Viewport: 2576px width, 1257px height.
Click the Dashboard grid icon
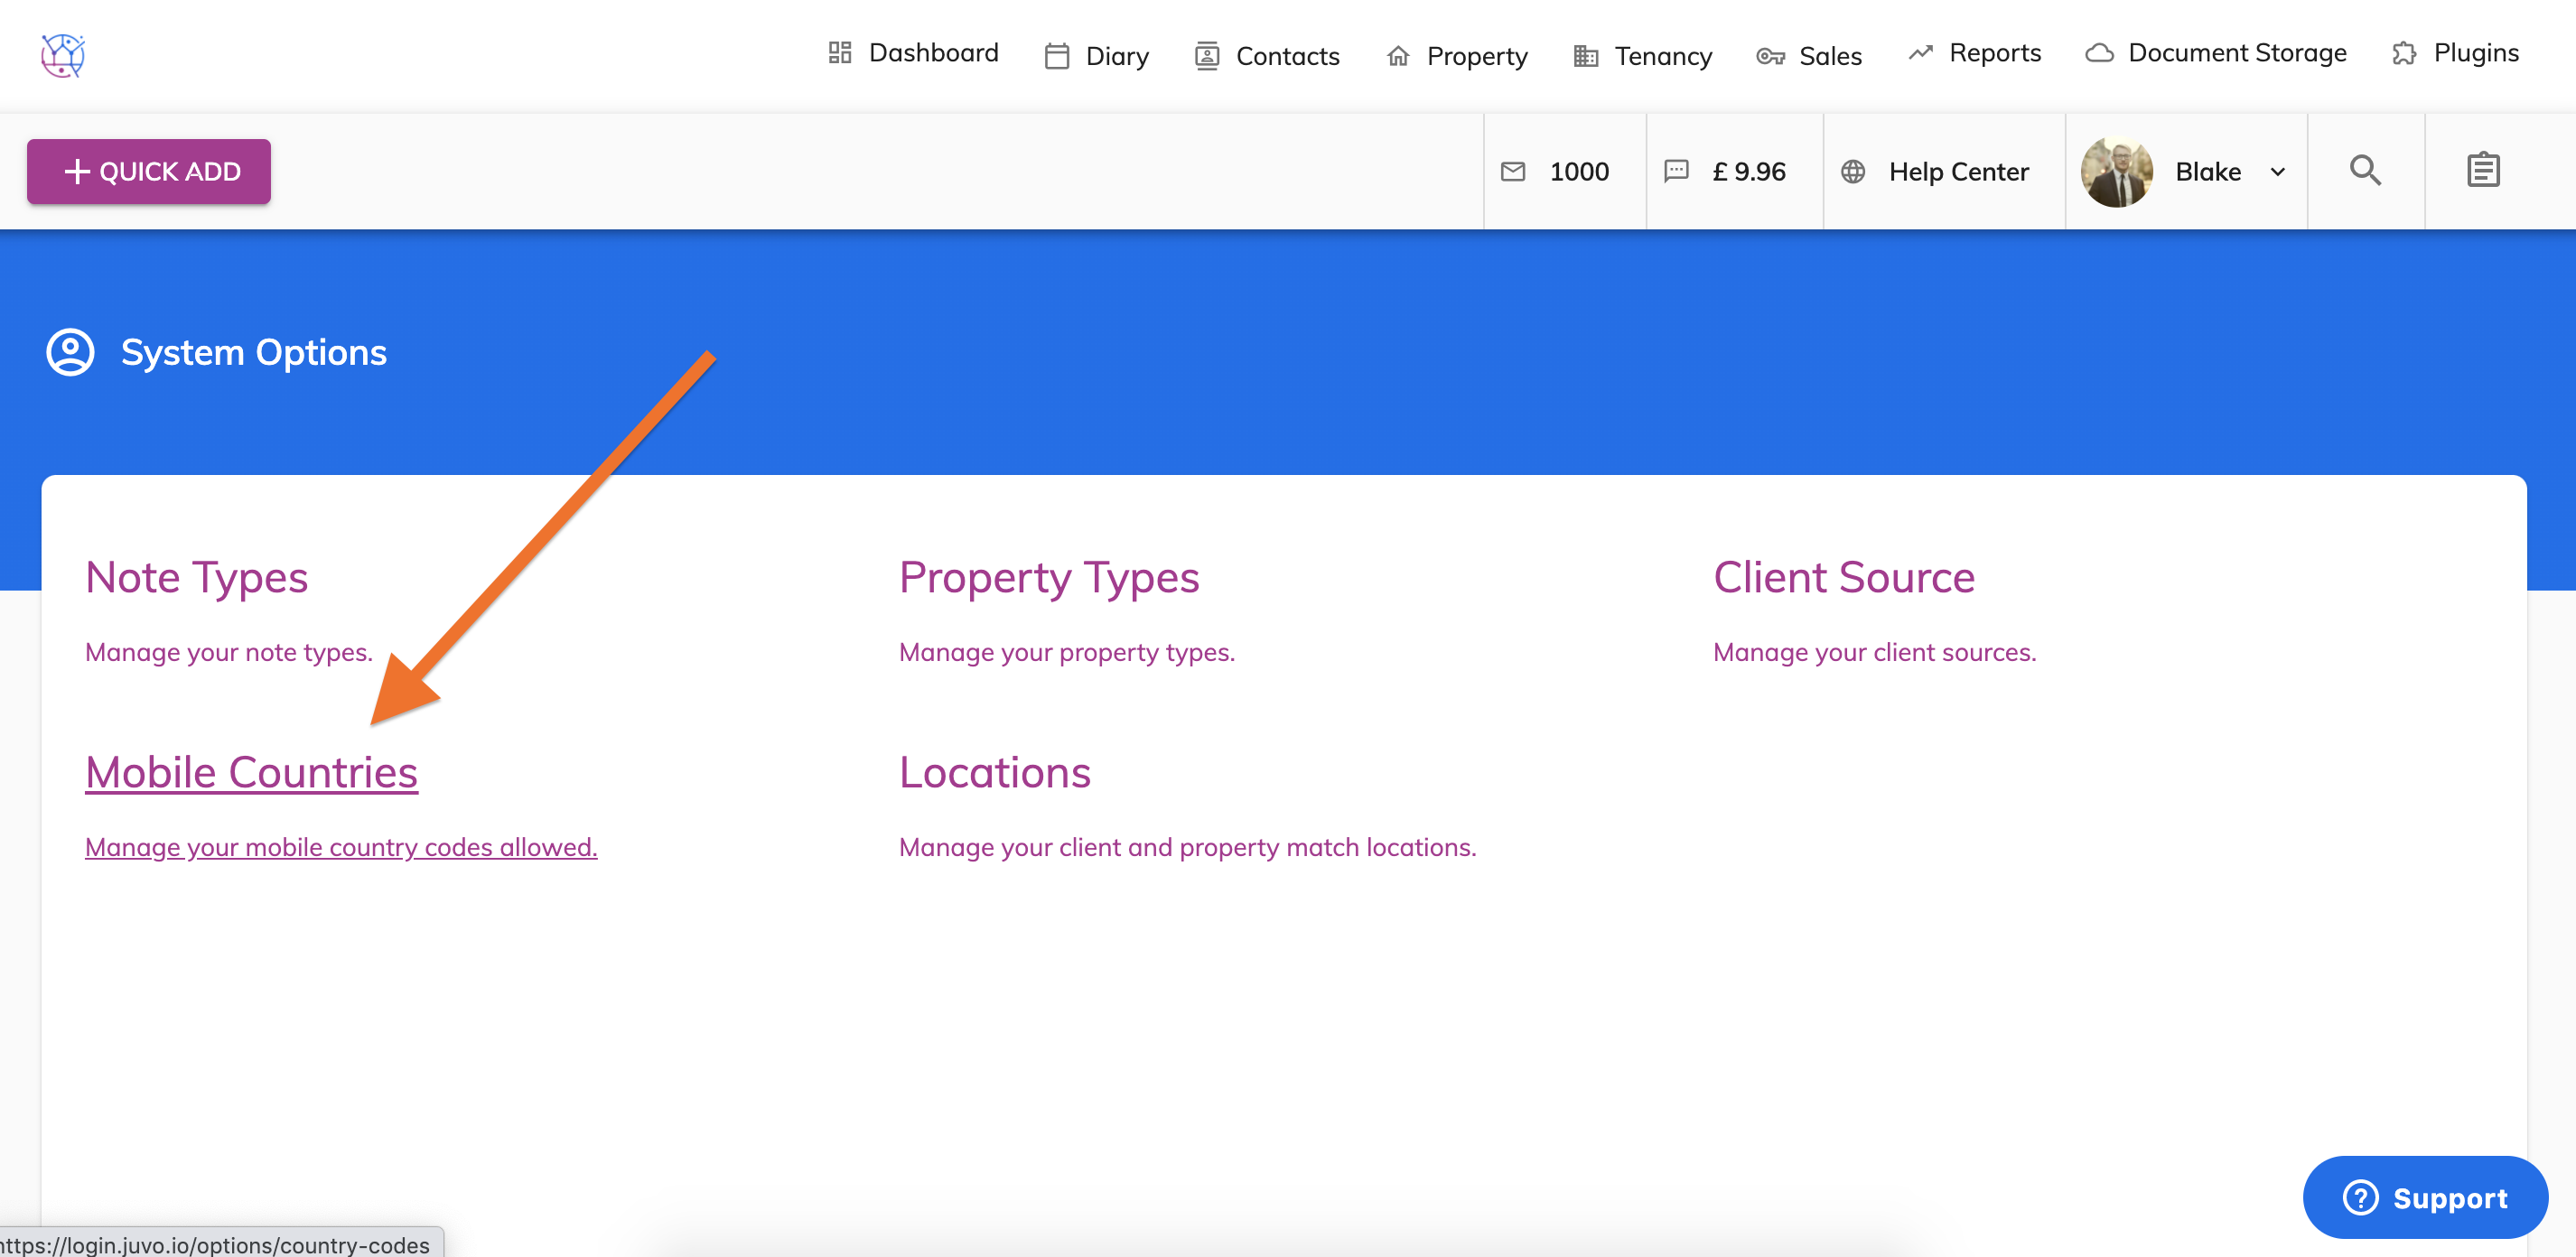pos(839,53)
